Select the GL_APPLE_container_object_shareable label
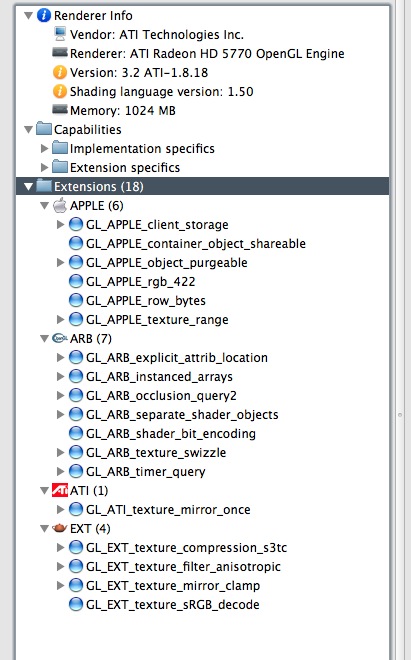The width and height of the screenshot is (411, 660). click(196, 243)
